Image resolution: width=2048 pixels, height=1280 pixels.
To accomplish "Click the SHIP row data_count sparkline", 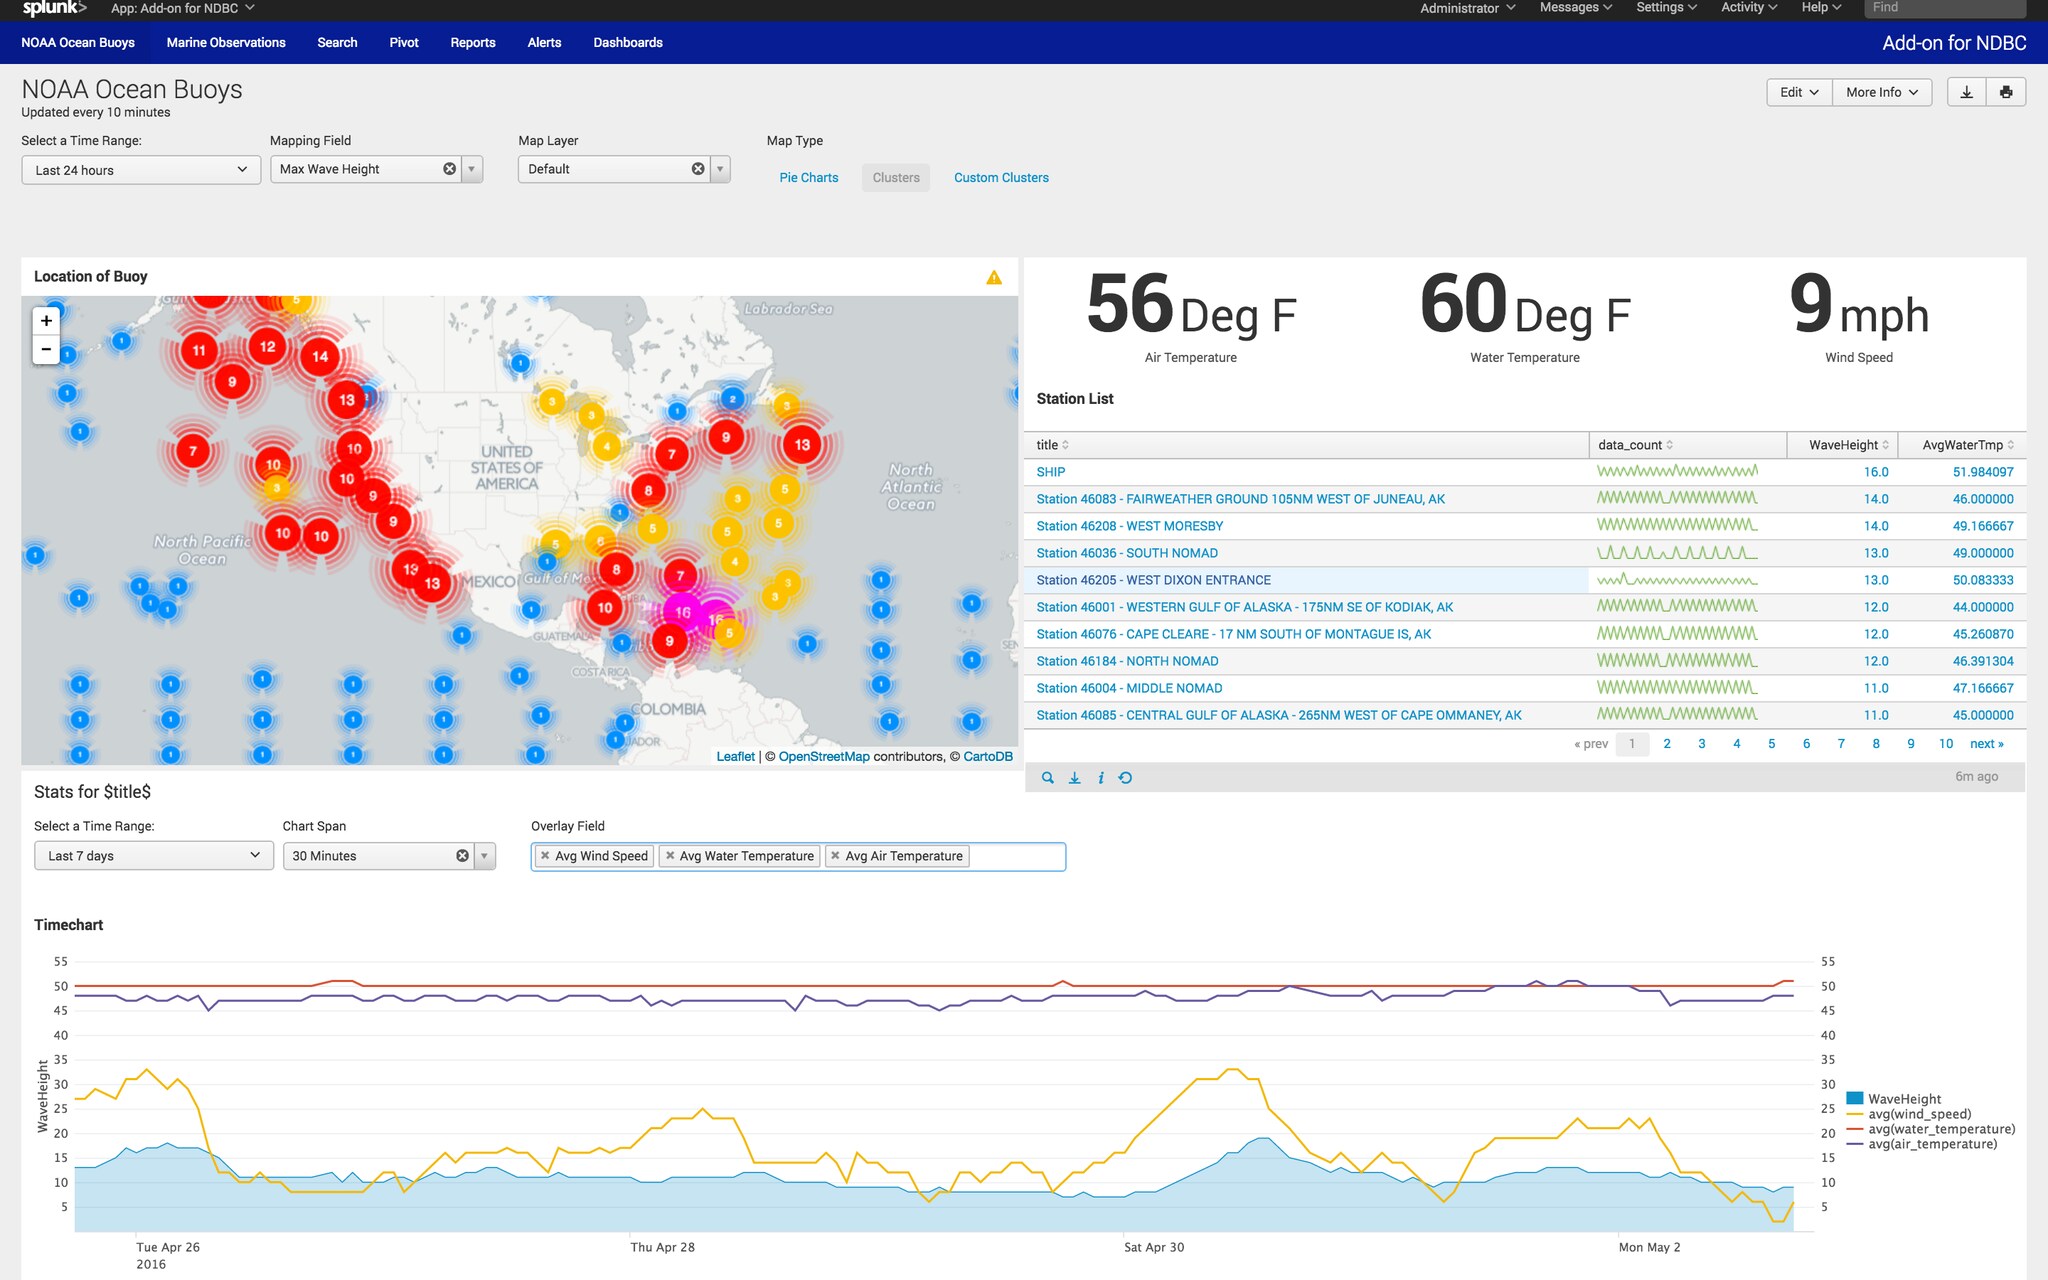I will [x=1677, y=472].
